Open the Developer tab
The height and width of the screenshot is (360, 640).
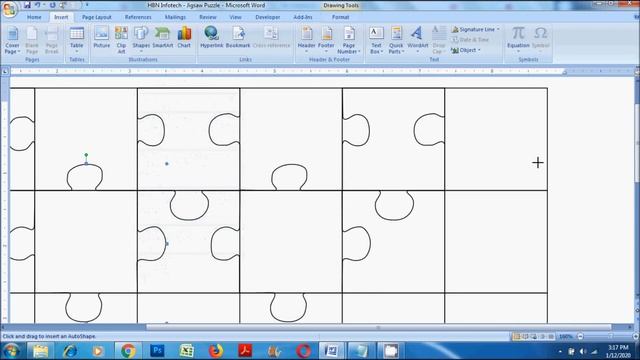pyautogui.click(x=268, y=17)
